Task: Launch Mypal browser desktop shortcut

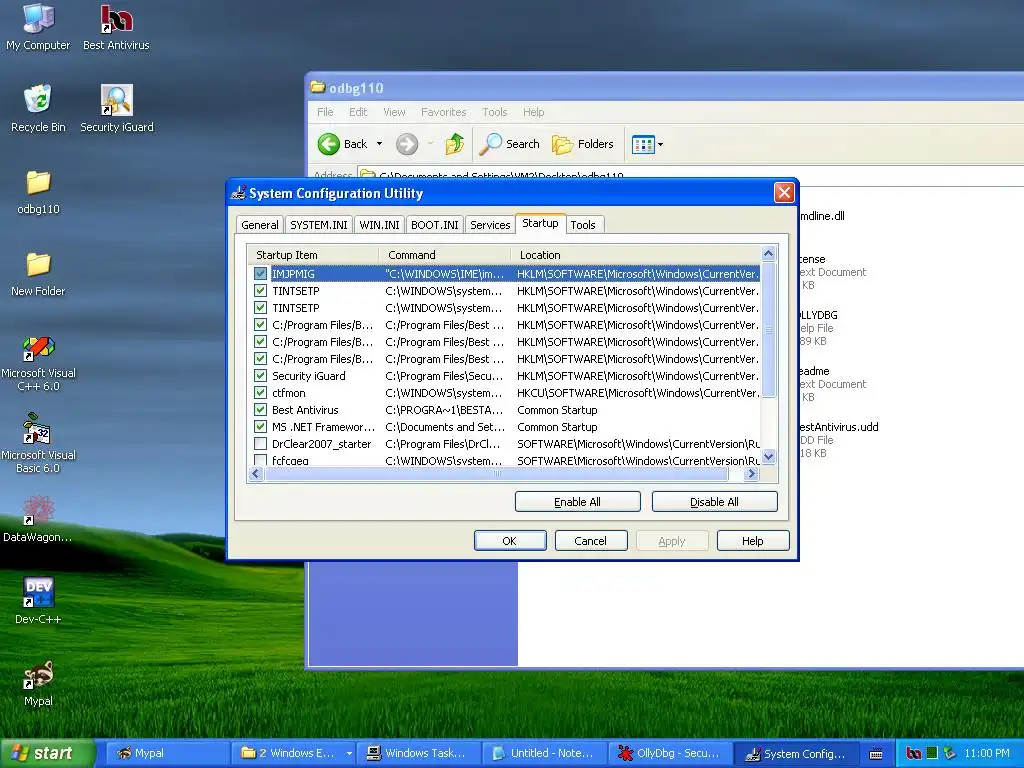Action: click(38, 683)
